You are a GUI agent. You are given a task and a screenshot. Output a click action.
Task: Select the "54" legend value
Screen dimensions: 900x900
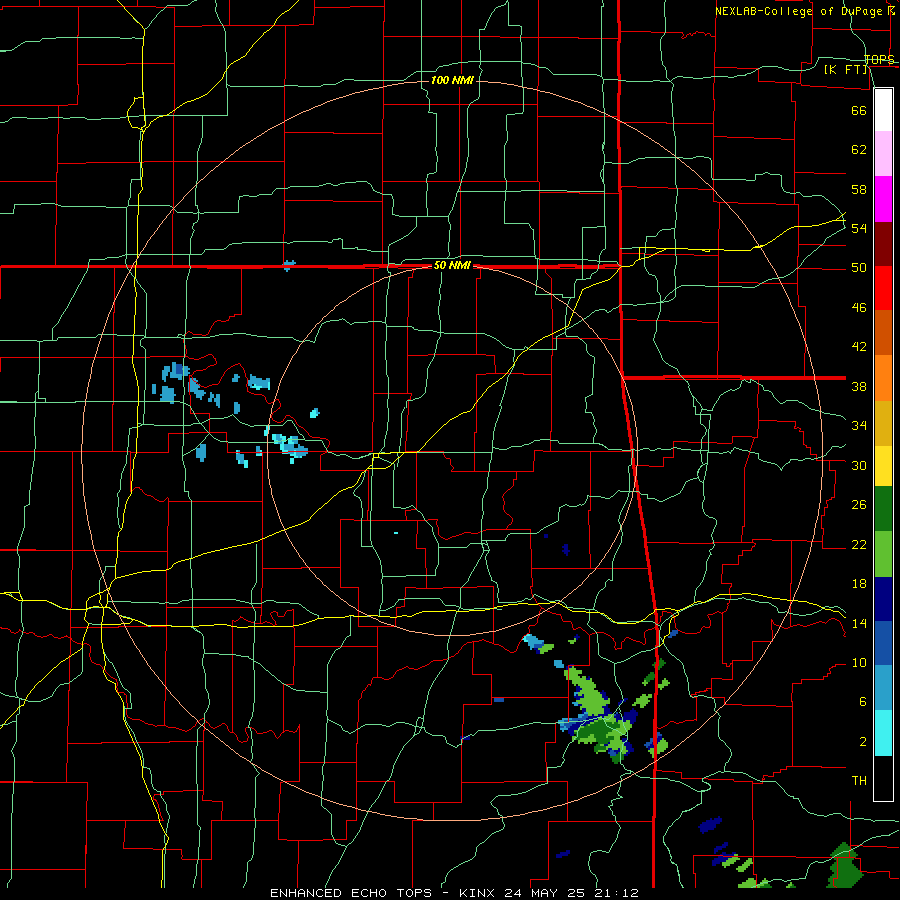[x=859, y=228]
